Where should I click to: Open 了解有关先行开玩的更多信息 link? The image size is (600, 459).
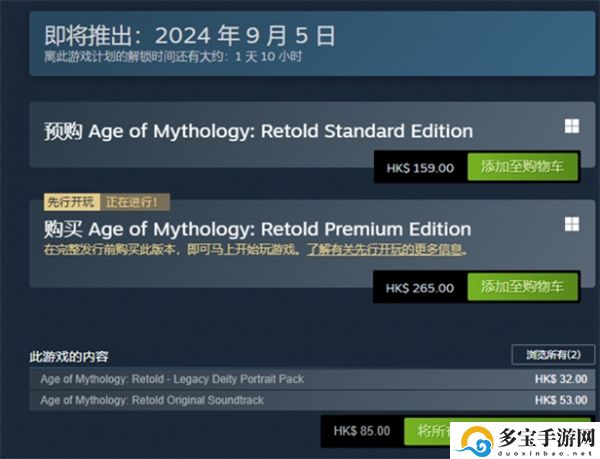point(387,250)
